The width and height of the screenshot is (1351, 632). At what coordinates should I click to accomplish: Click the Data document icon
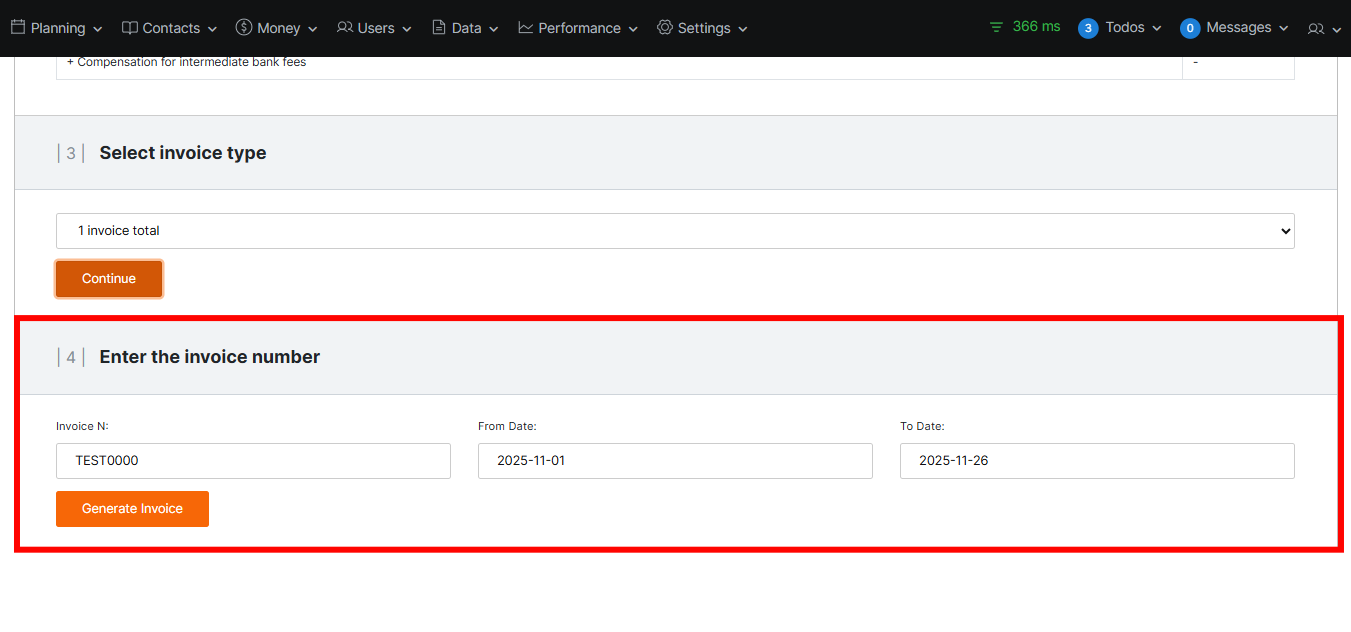[439, 28]
